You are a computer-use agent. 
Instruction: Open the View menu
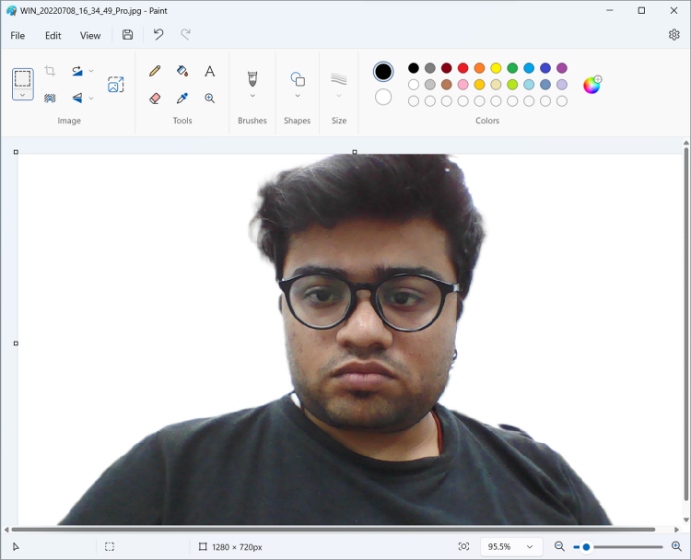tap(90, 36)
